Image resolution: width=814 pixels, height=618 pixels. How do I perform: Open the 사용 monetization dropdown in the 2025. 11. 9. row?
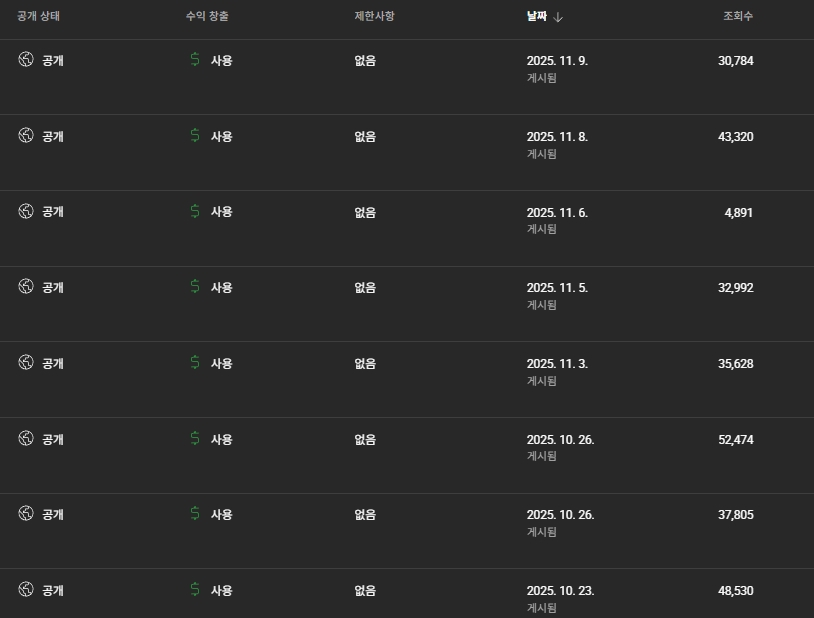click(221, 60)
